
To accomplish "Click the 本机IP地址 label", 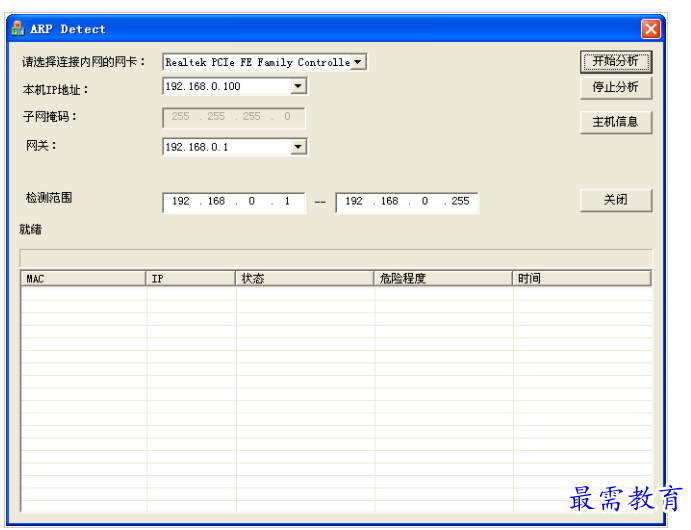I will point(55,90).
